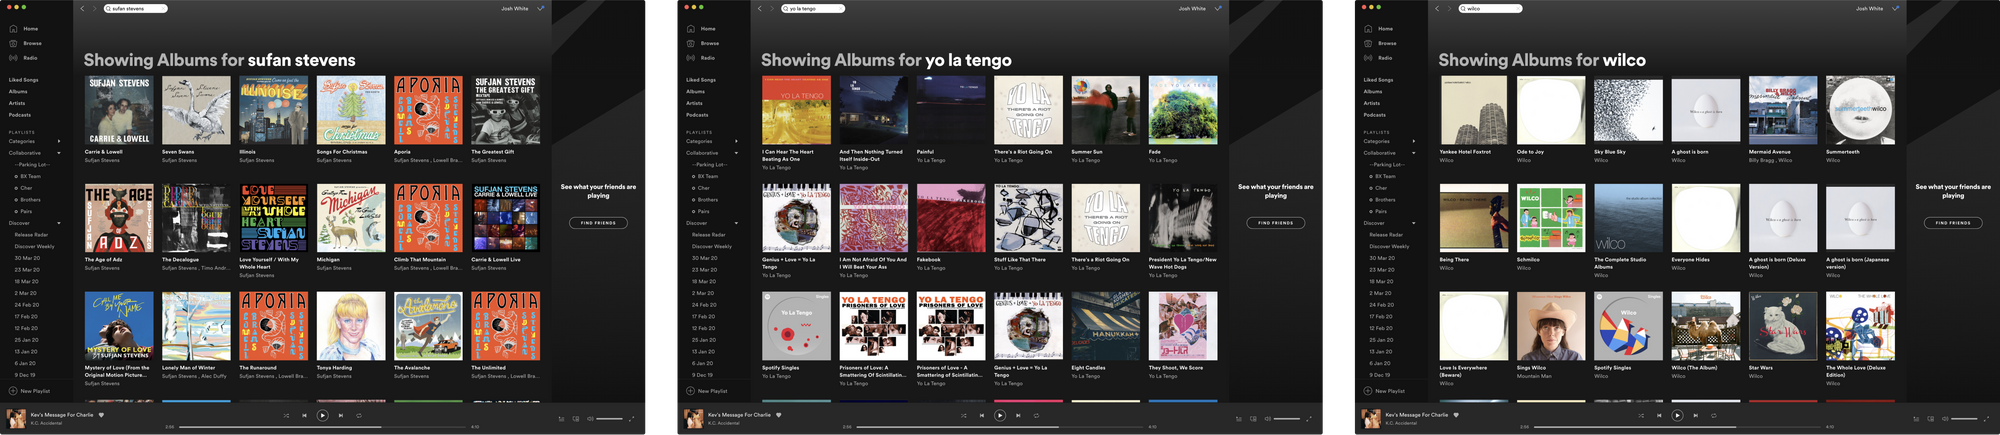
Task: Toggle the heart icon in yo la tengo window
Action: coord(778,414)
